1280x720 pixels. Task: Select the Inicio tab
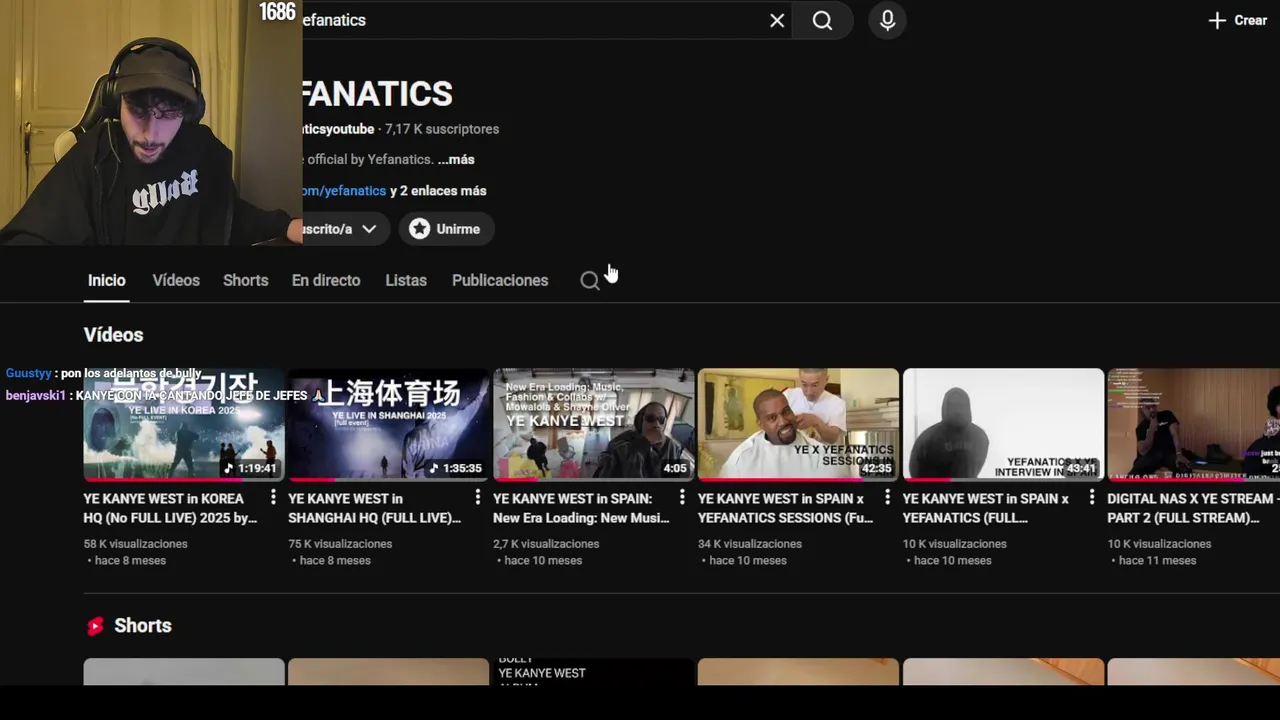pos(106,280)
